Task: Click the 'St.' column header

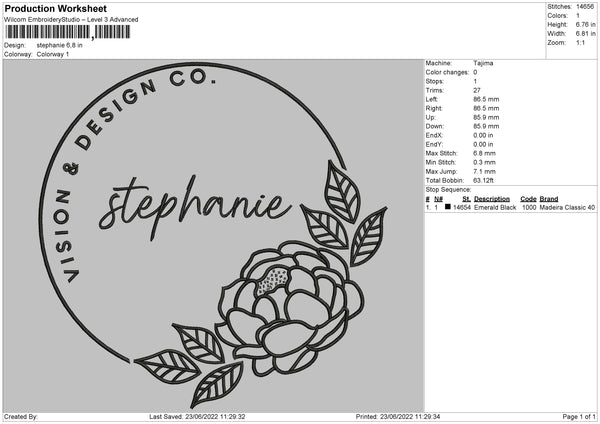Action: click(466, 199)
